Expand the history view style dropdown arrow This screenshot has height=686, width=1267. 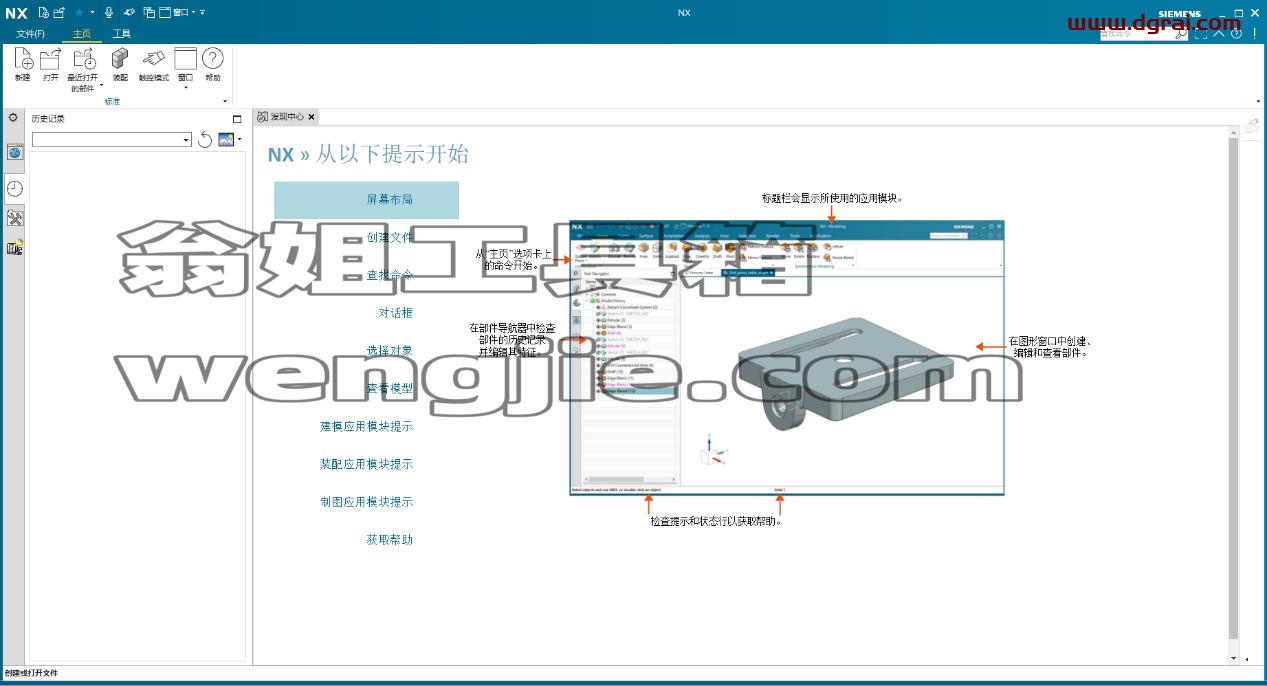(240, 140)
